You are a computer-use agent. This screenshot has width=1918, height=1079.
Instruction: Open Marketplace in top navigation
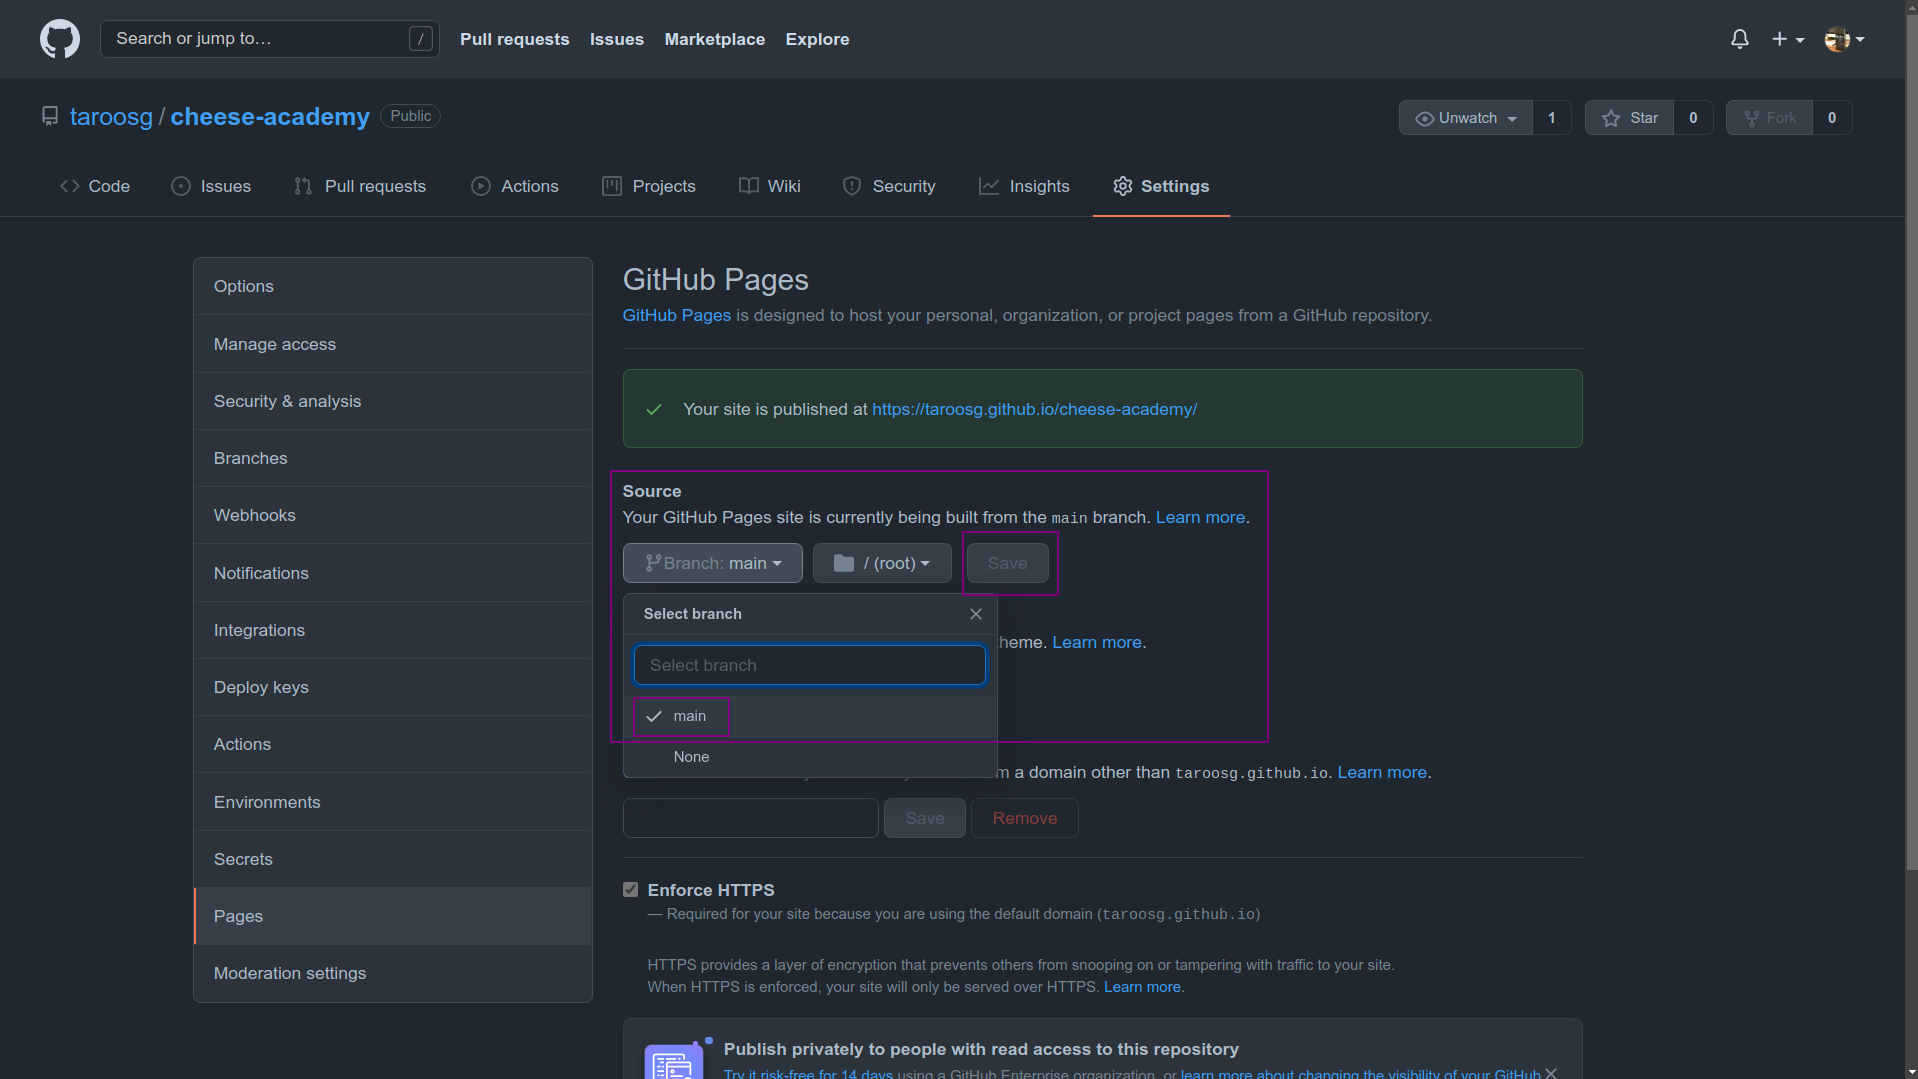714,39
